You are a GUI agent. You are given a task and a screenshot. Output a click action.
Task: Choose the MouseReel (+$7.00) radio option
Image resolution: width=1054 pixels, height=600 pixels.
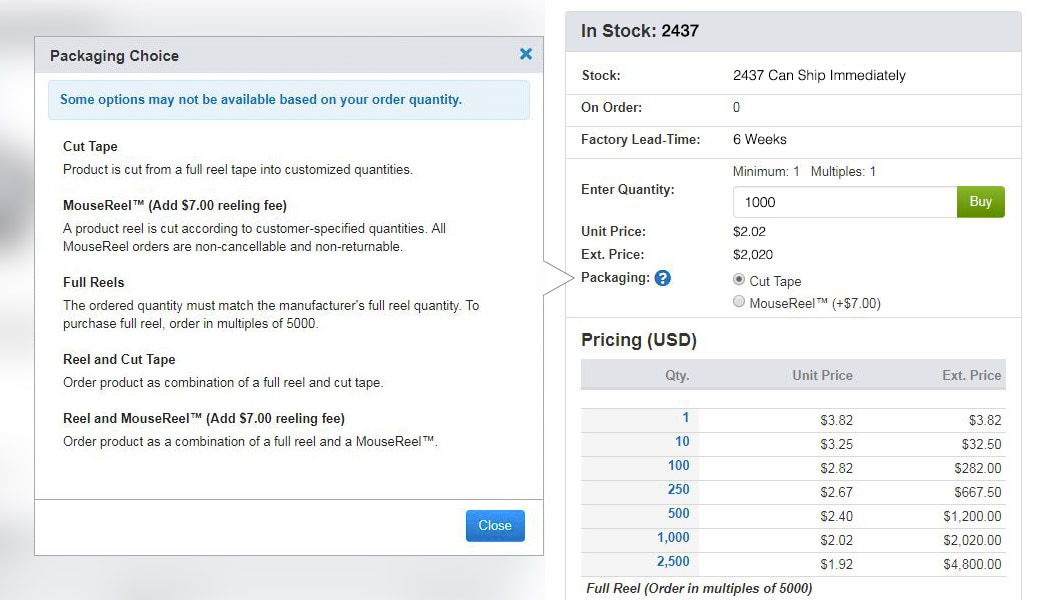(739, 302)
